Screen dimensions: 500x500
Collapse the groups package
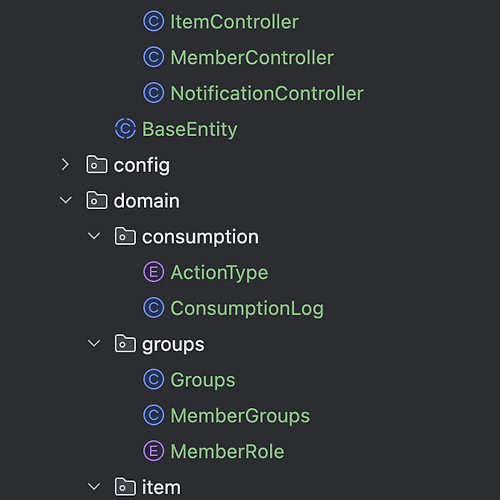(94, 344)
